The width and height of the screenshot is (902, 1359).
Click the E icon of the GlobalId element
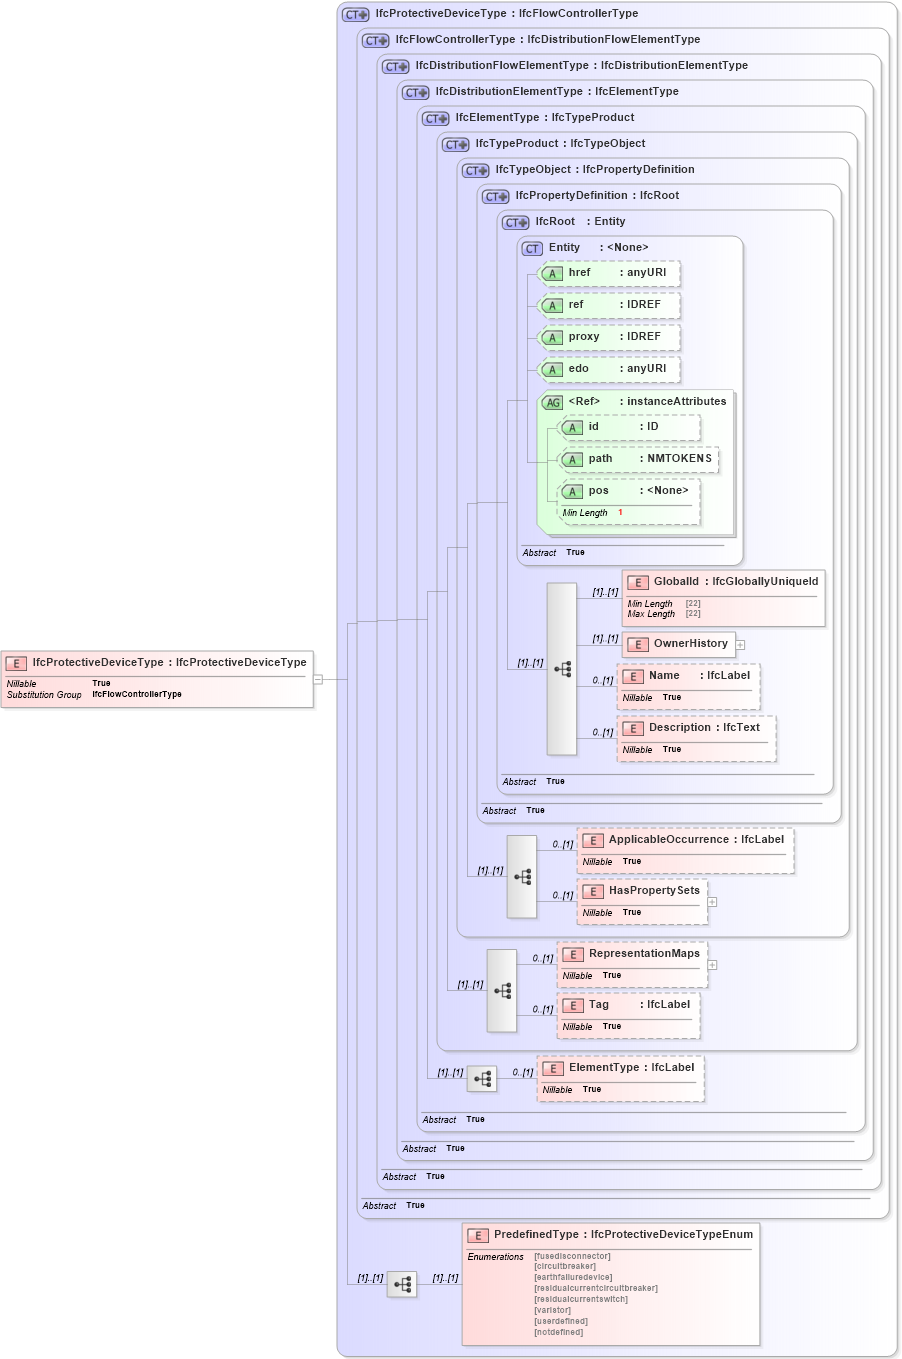tap(636, 581)
